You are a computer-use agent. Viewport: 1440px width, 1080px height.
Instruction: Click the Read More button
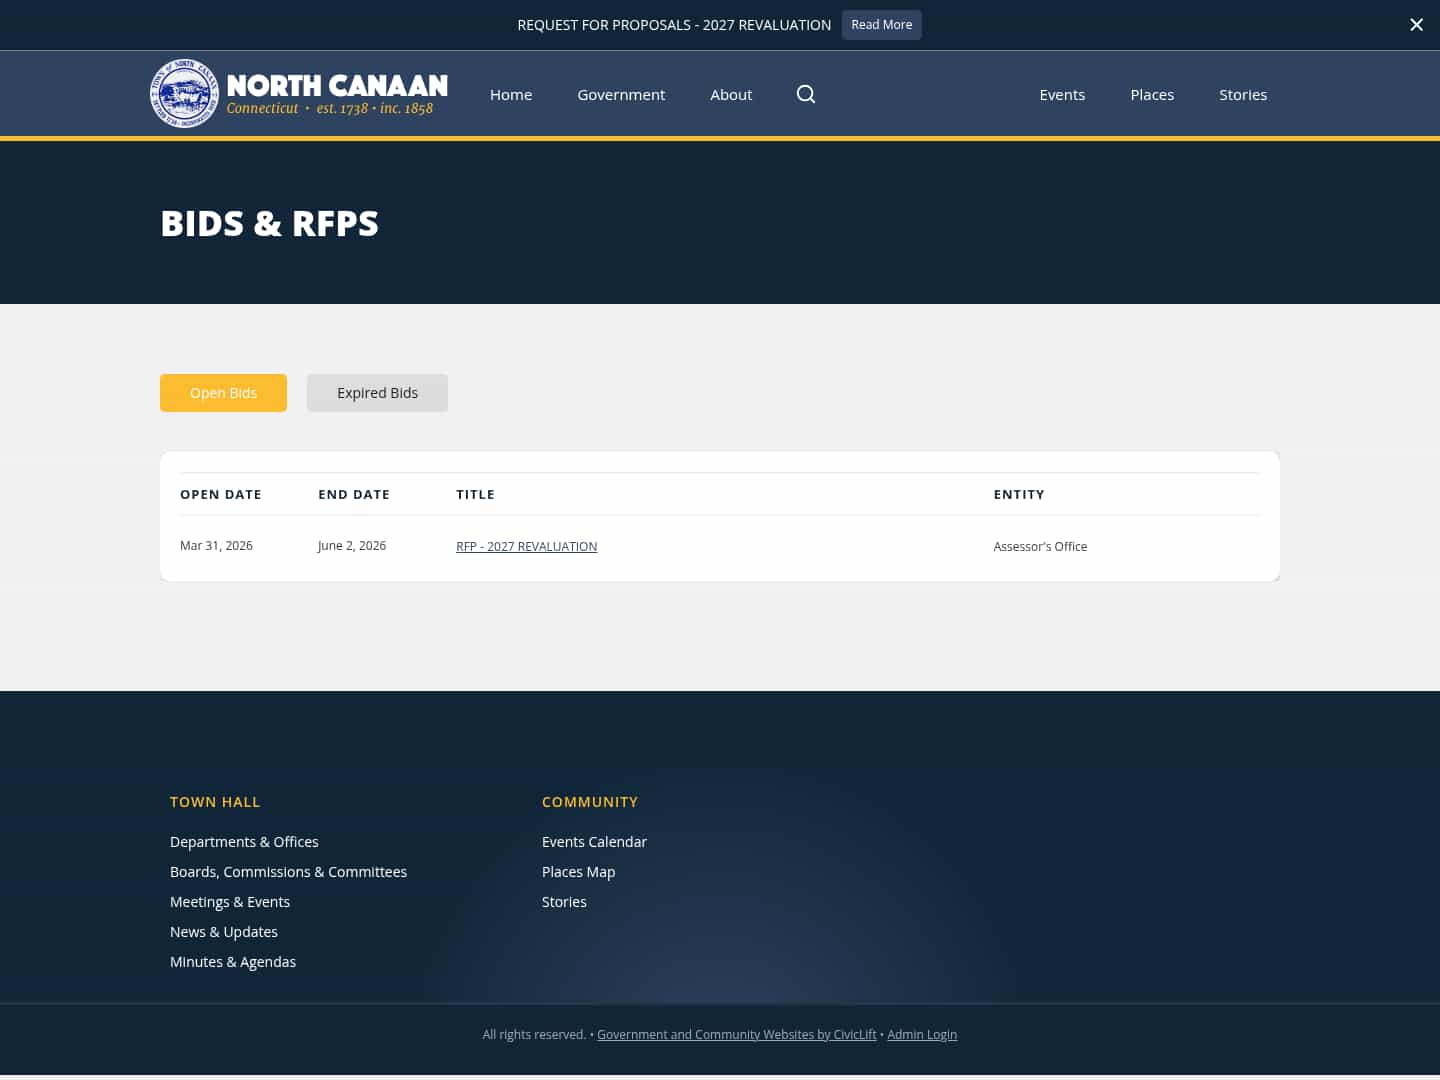click(x=881, y=24)
